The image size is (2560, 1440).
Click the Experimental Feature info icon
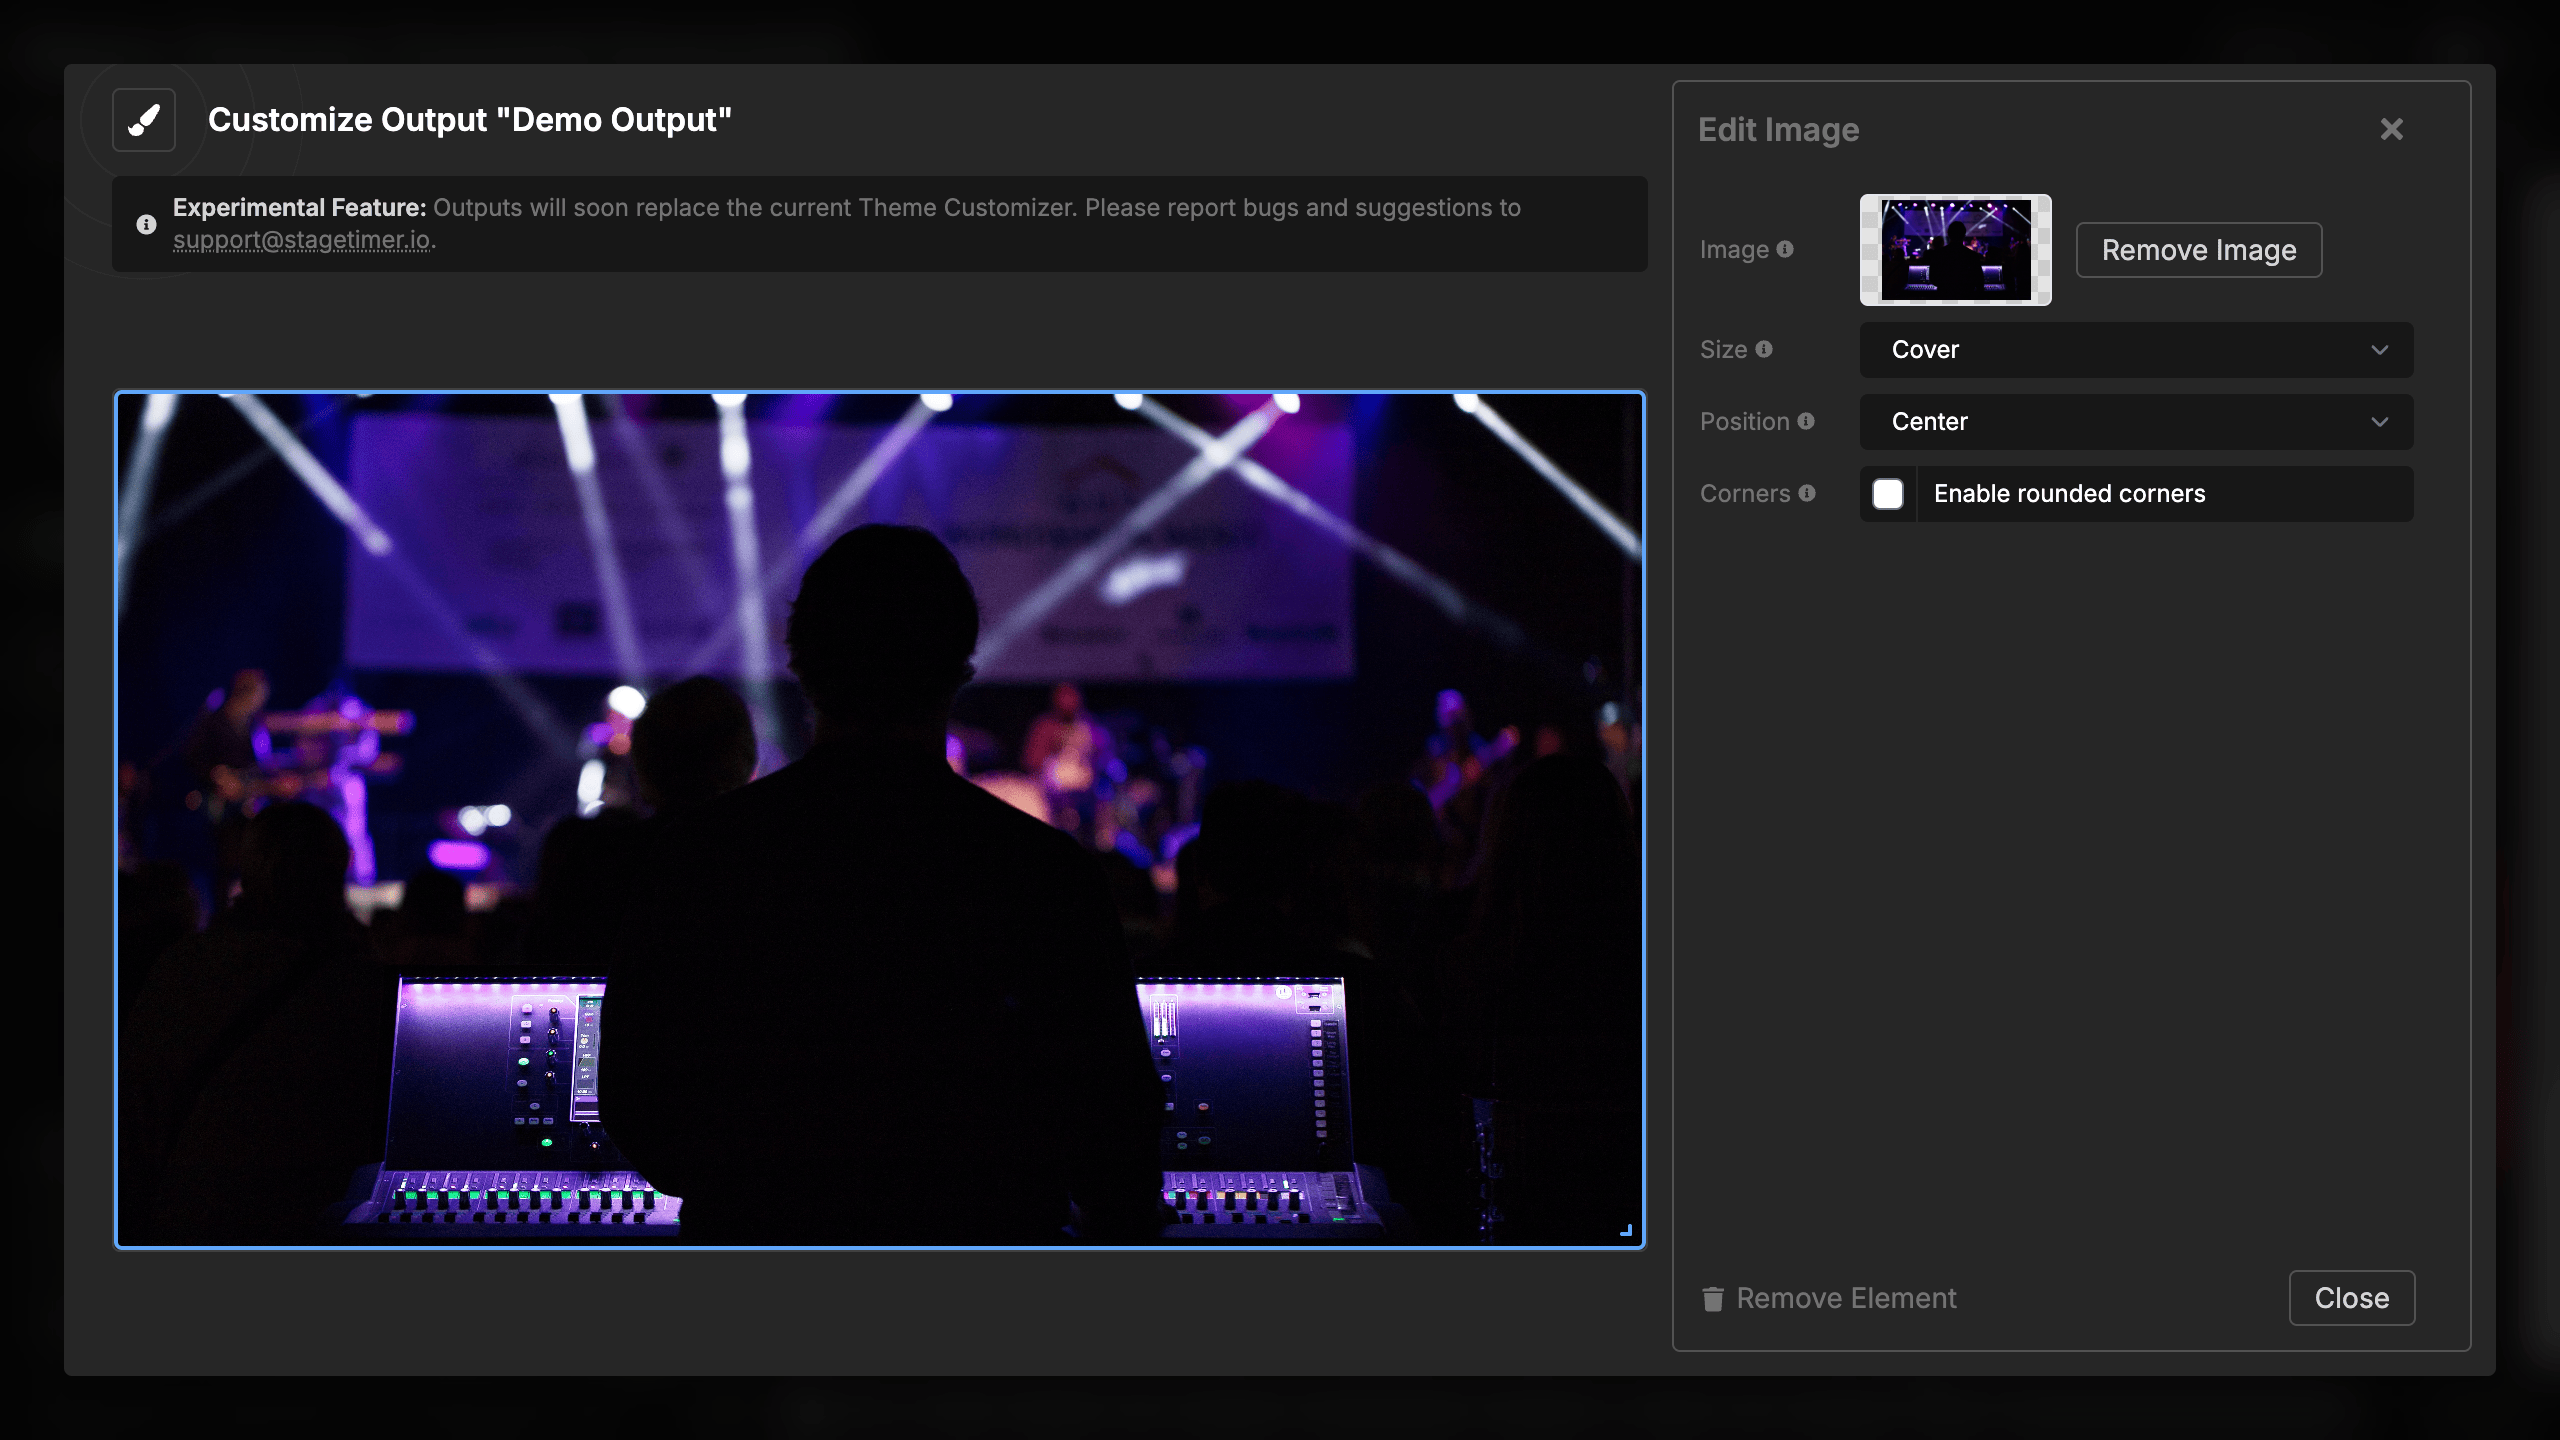[146, 224]
